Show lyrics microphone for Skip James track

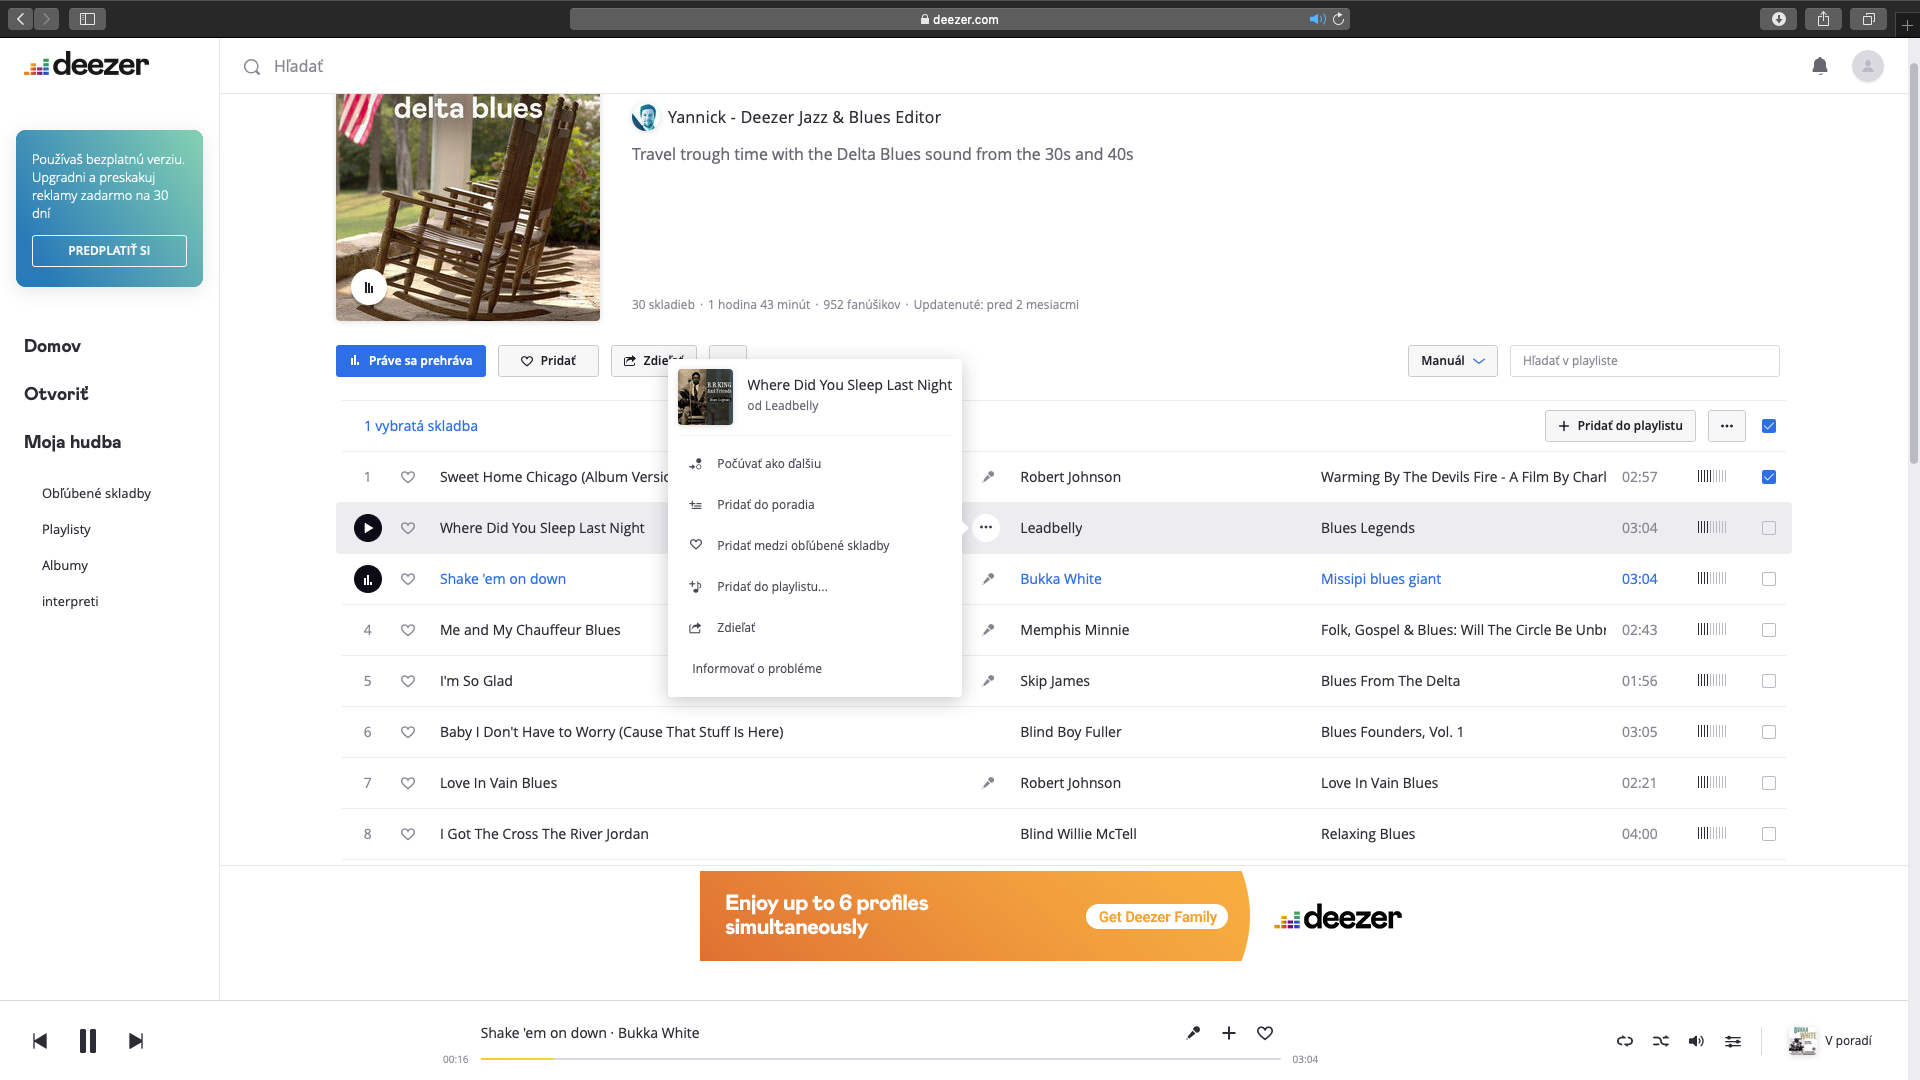988,681
